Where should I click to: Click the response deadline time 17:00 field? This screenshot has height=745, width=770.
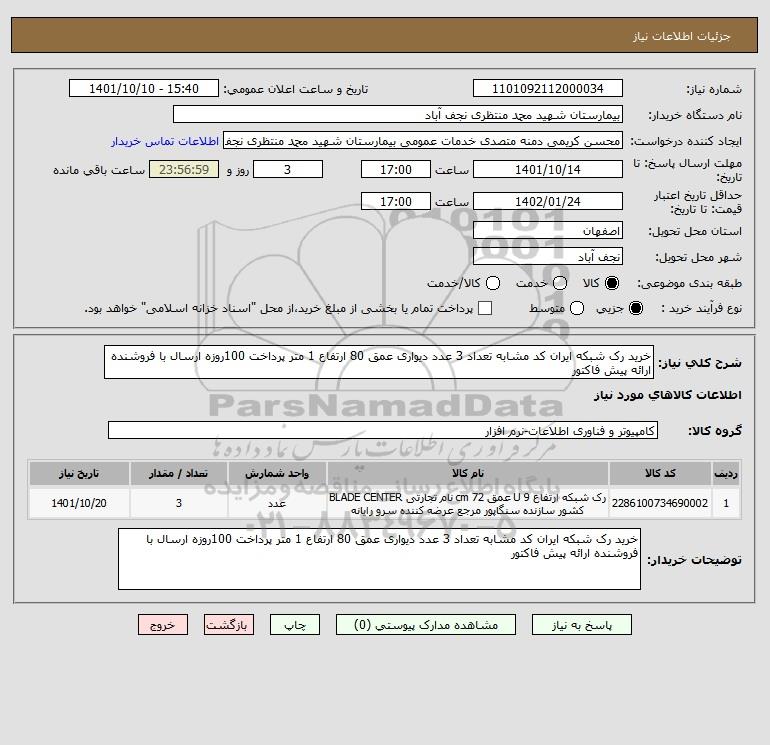(x=396, y=169)
